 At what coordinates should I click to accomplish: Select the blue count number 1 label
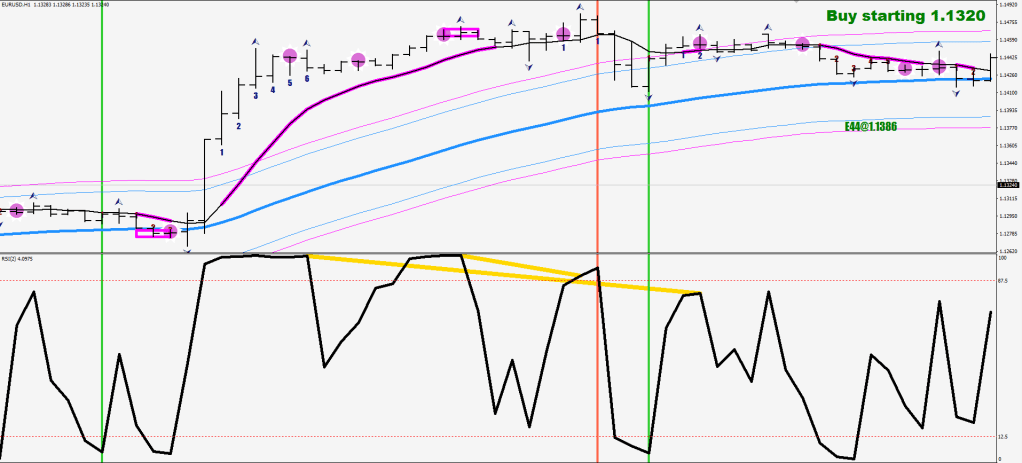pos(220,152)
